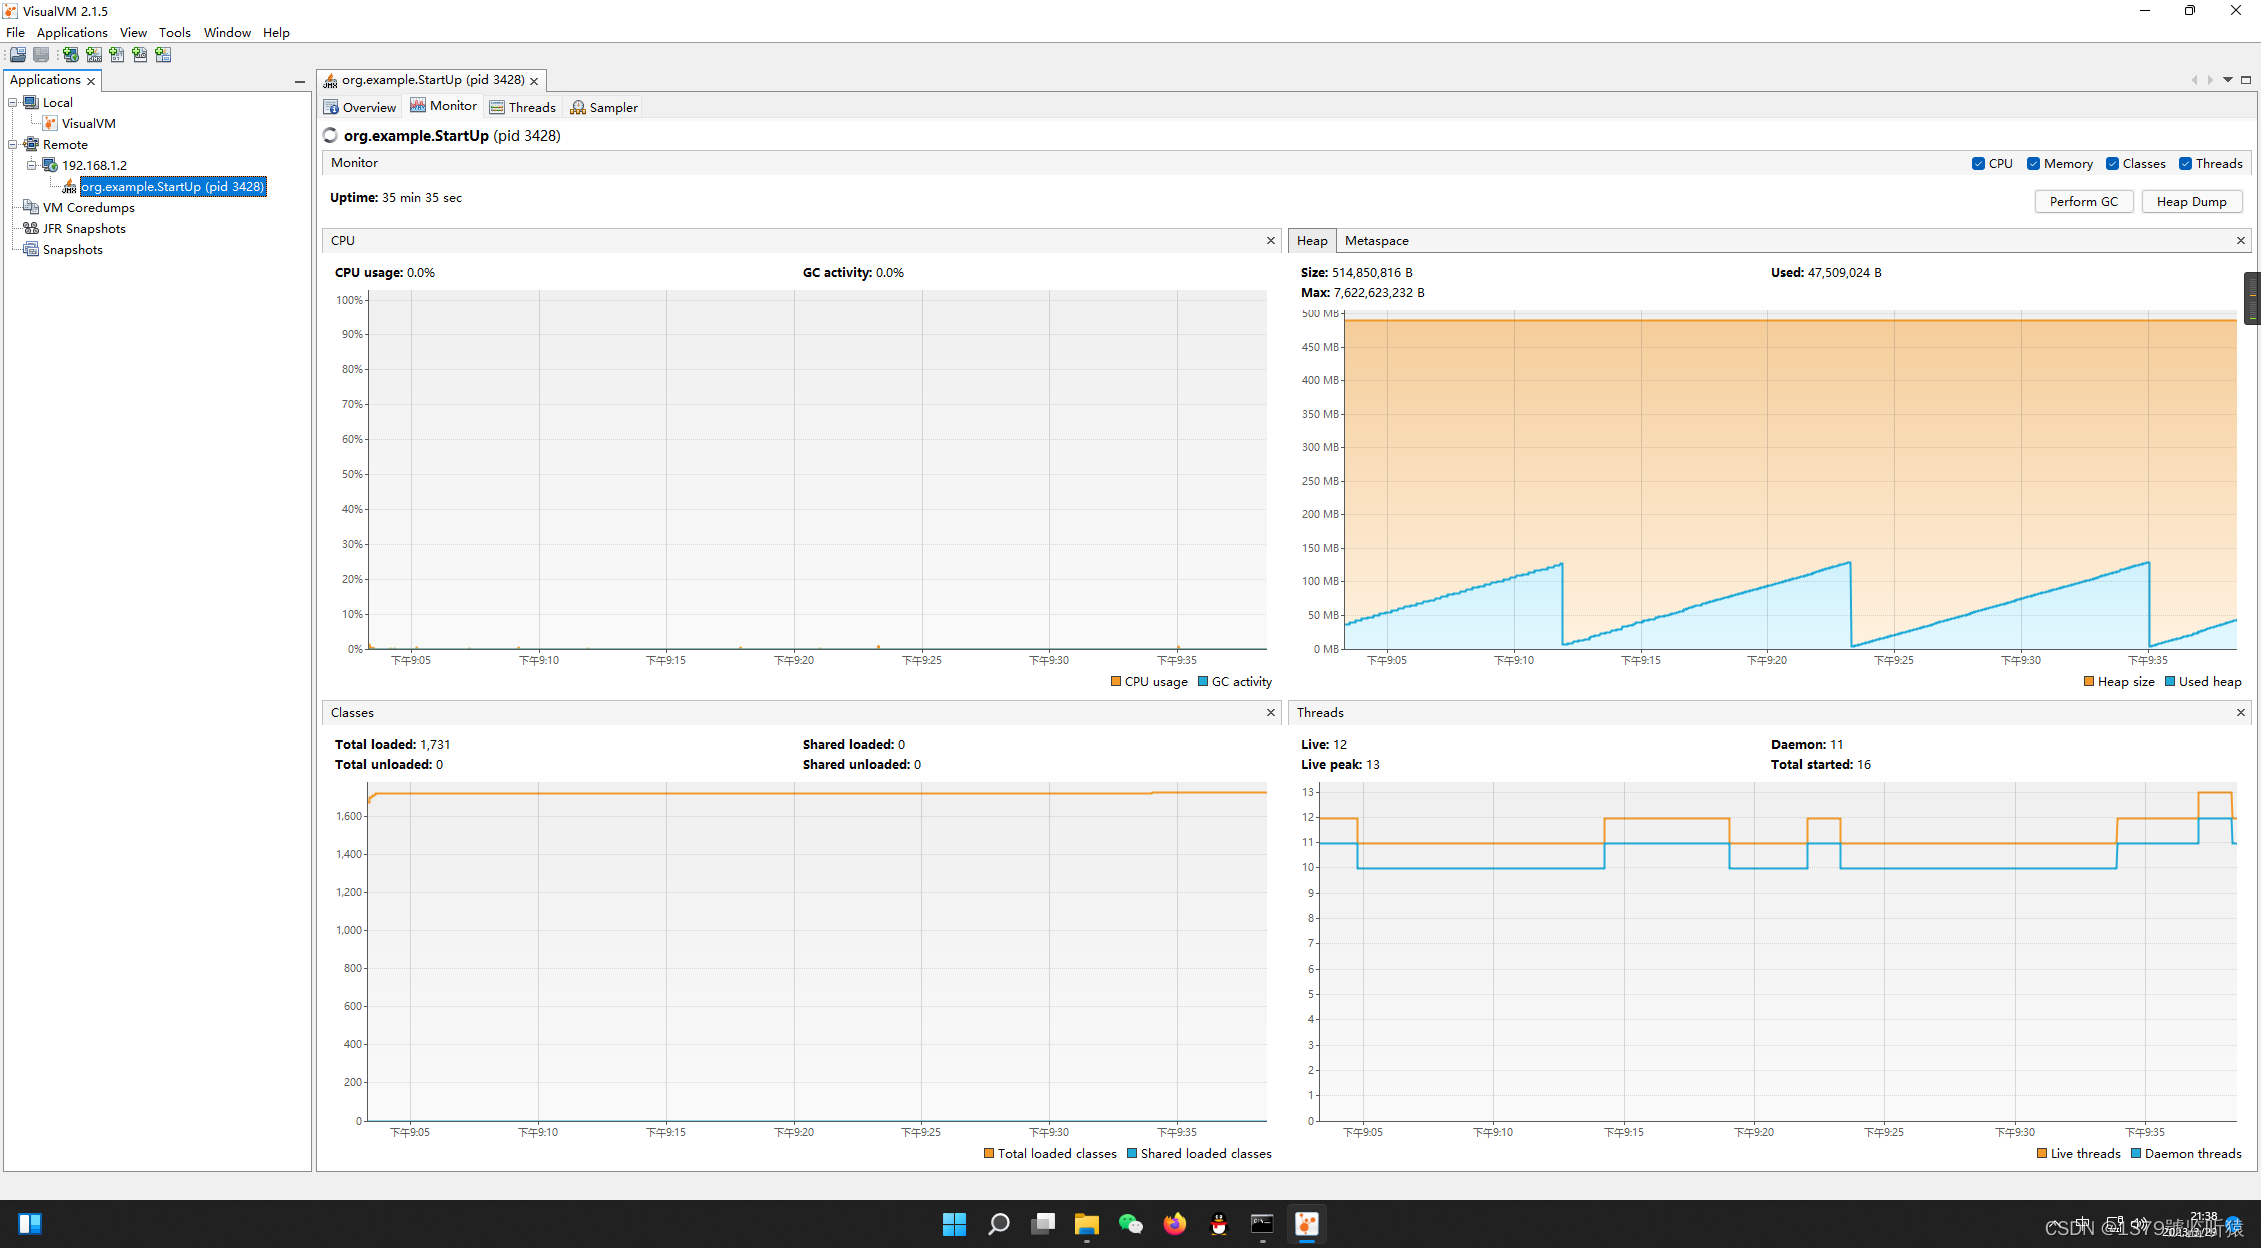The width and height of the screenshot is (2261, 1248).
Task: Open the Help menu
Action: coord(276,32)
